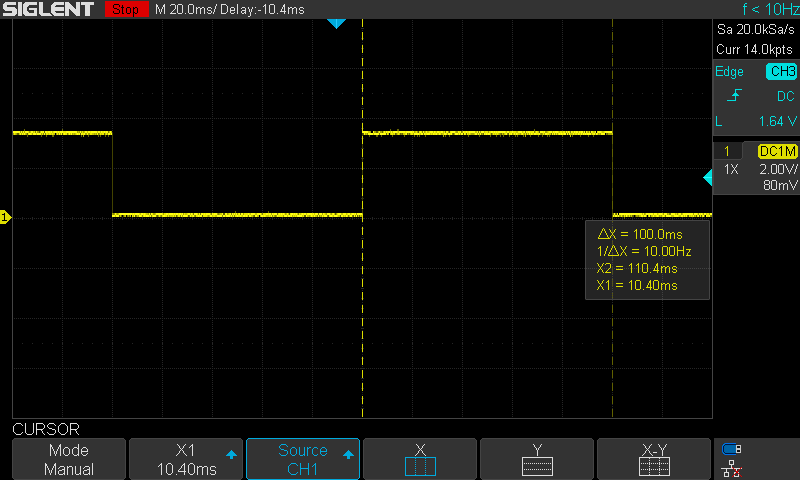Screen dimensions: 800x480
Task: Click the CURSOR menu title
Action: click(46, 430)
